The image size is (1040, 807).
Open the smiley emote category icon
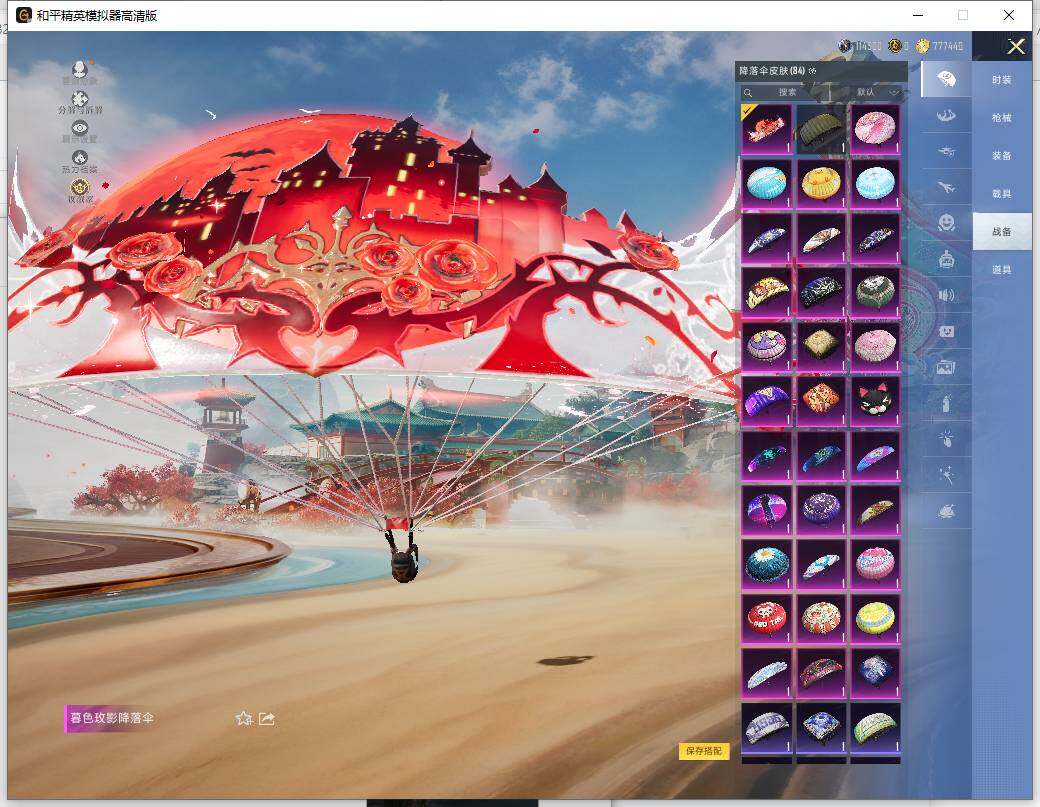click(946, 222)
